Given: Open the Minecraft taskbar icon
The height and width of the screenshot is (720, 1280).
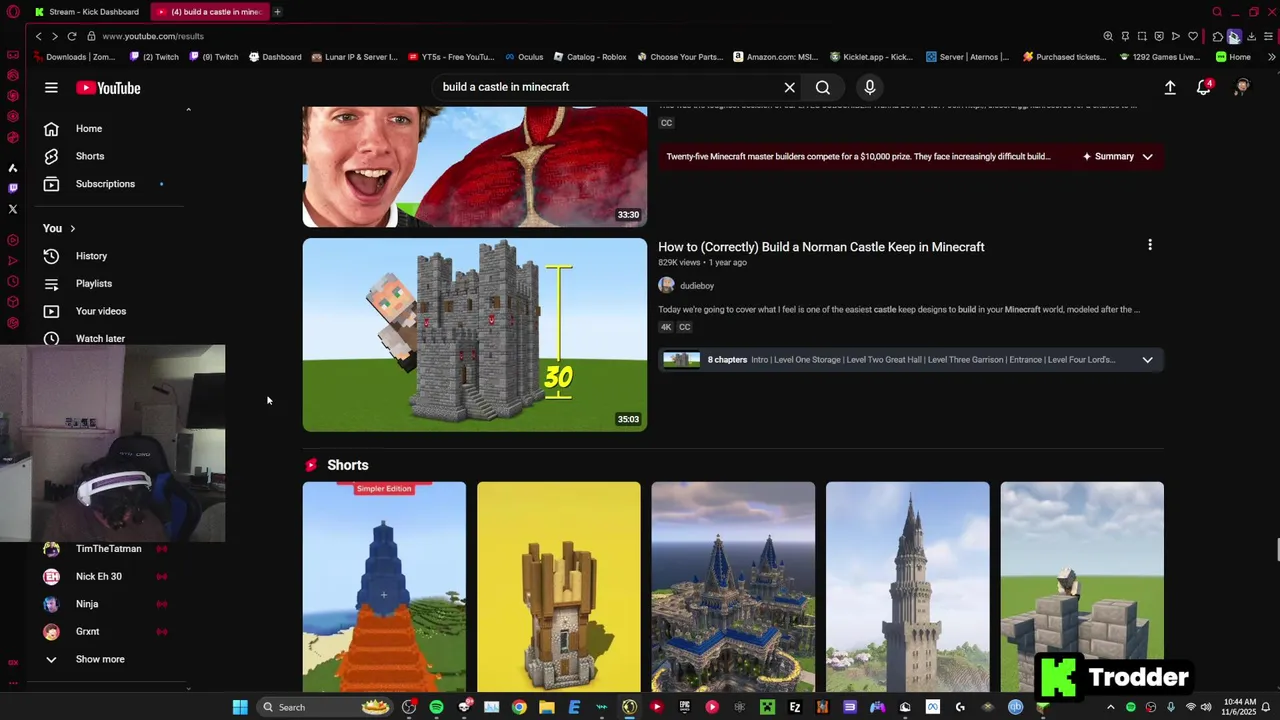Looking at the screenshot, I should [767, 707].
